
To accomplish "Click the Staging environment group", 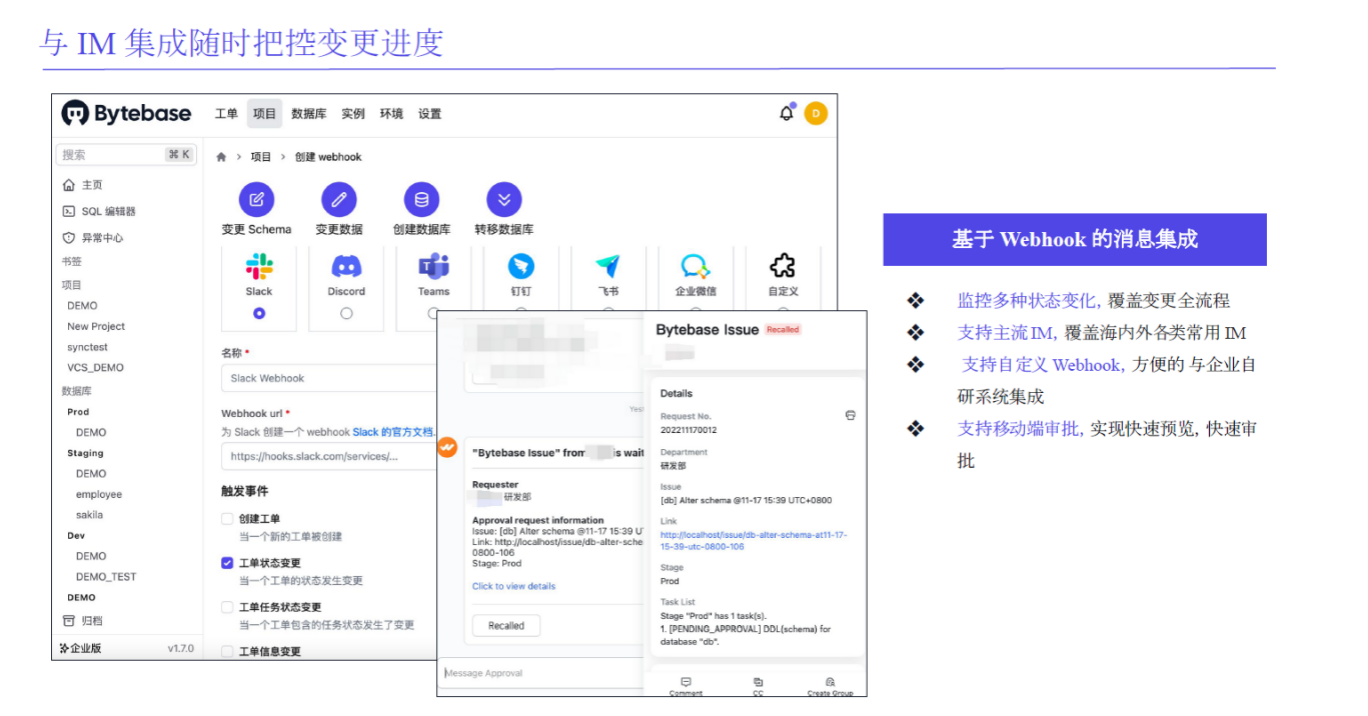I will click(x=85, y=453).
